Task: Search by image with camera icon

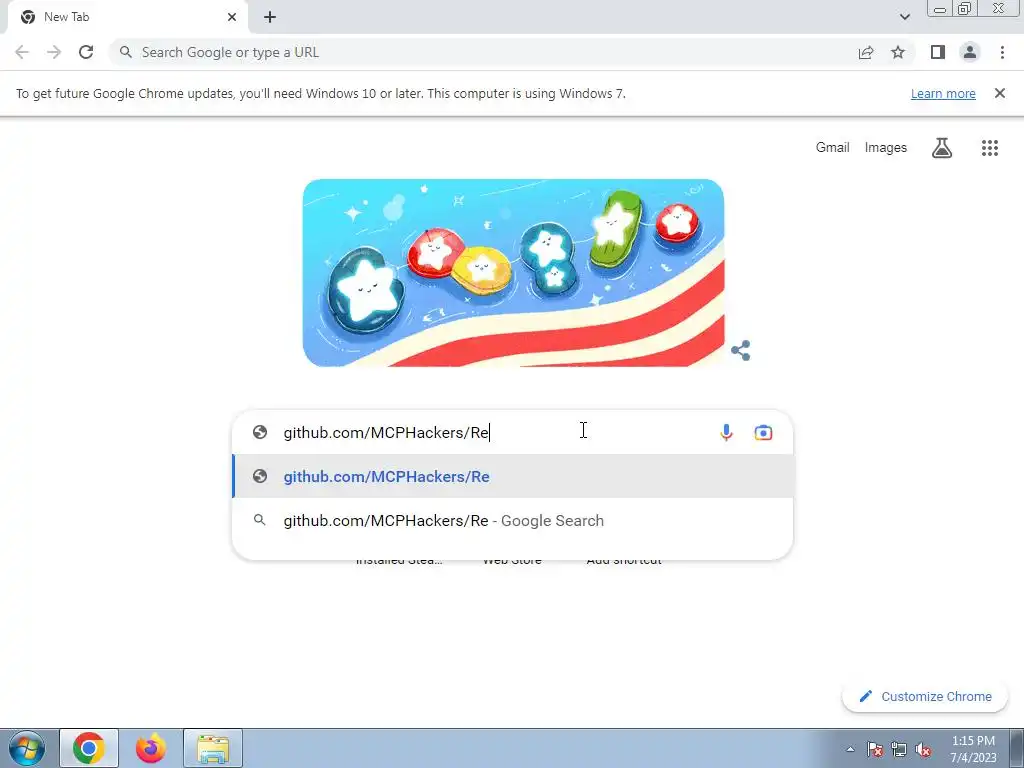Action: pos(763,432)
